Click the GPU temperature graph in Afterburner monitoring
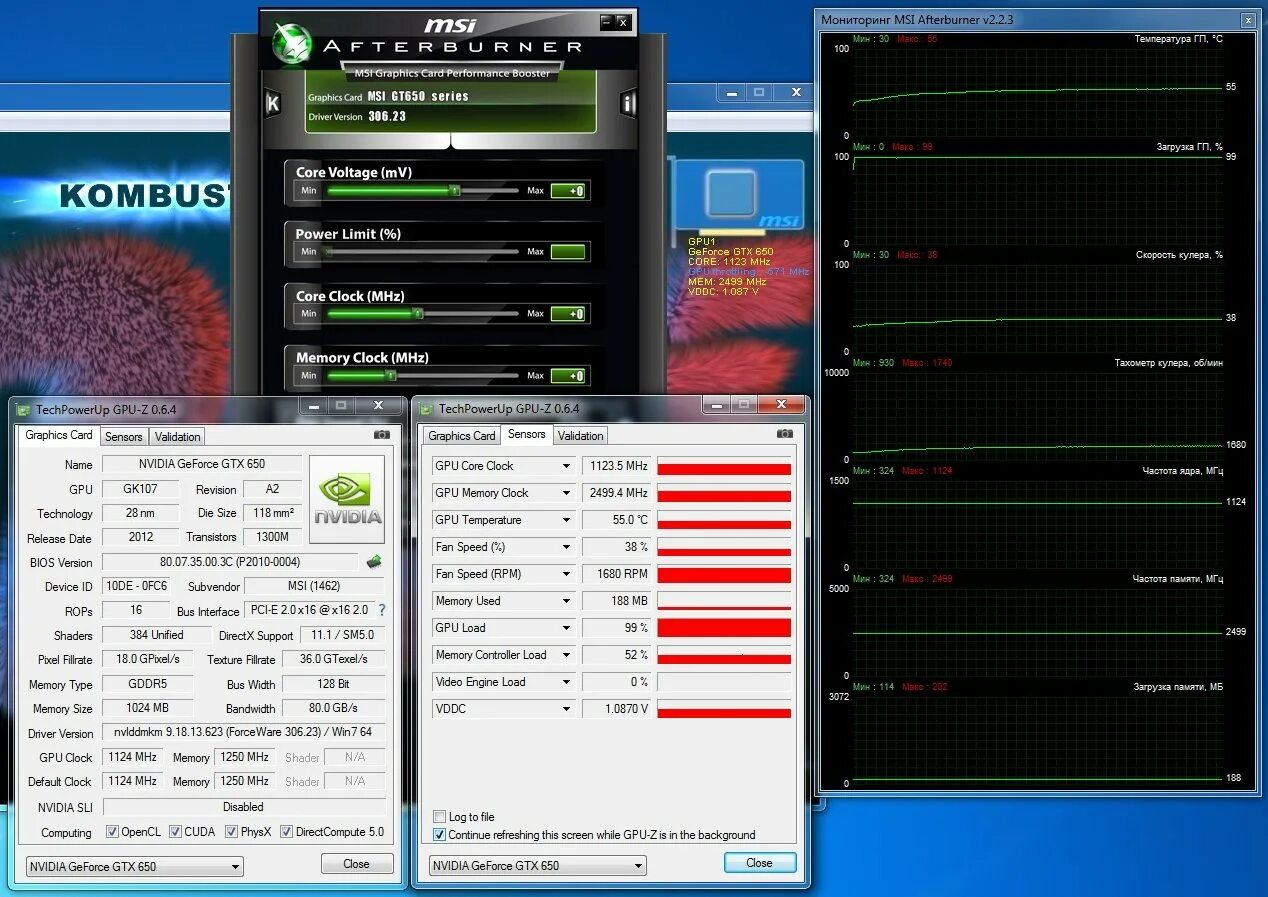1268x897 pixels. point(1038,92)
